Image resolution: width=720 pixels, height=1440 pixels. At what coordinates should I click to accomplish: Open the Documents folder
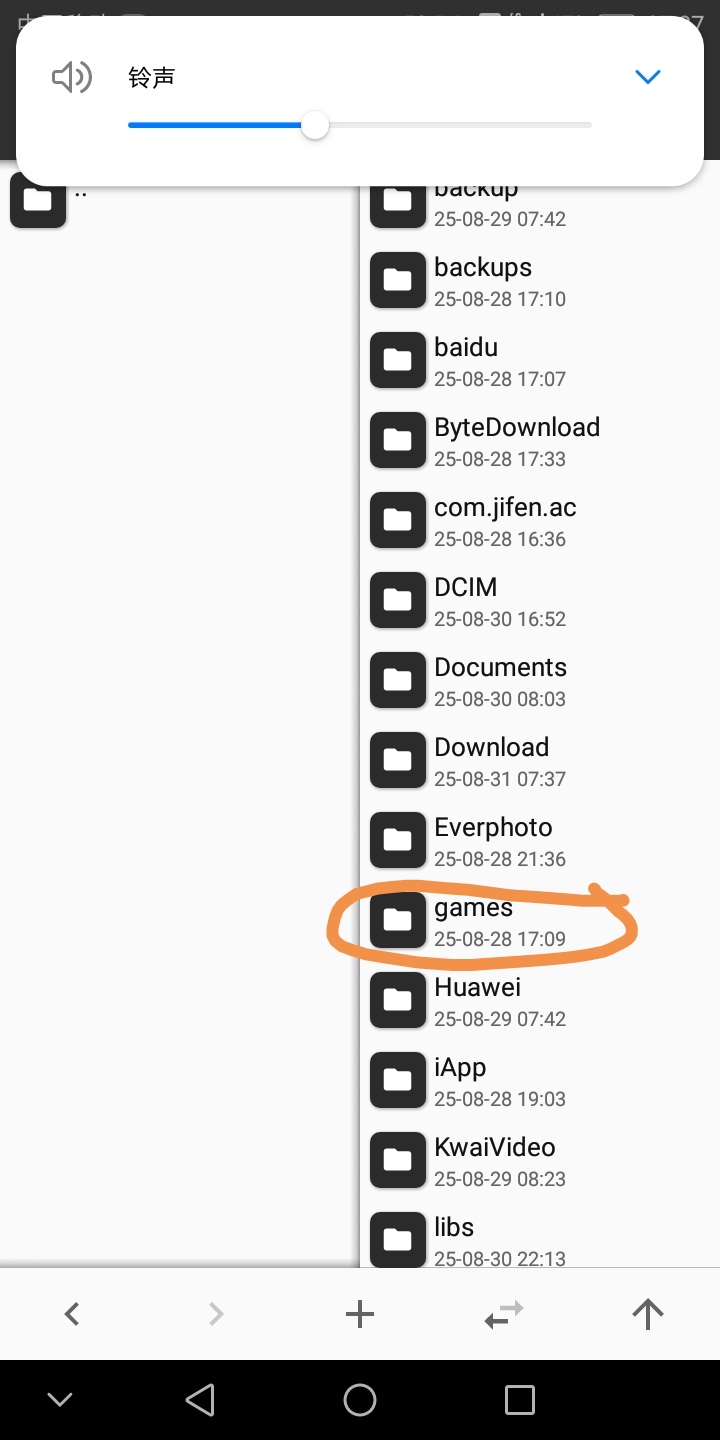(x=540, y=680)
